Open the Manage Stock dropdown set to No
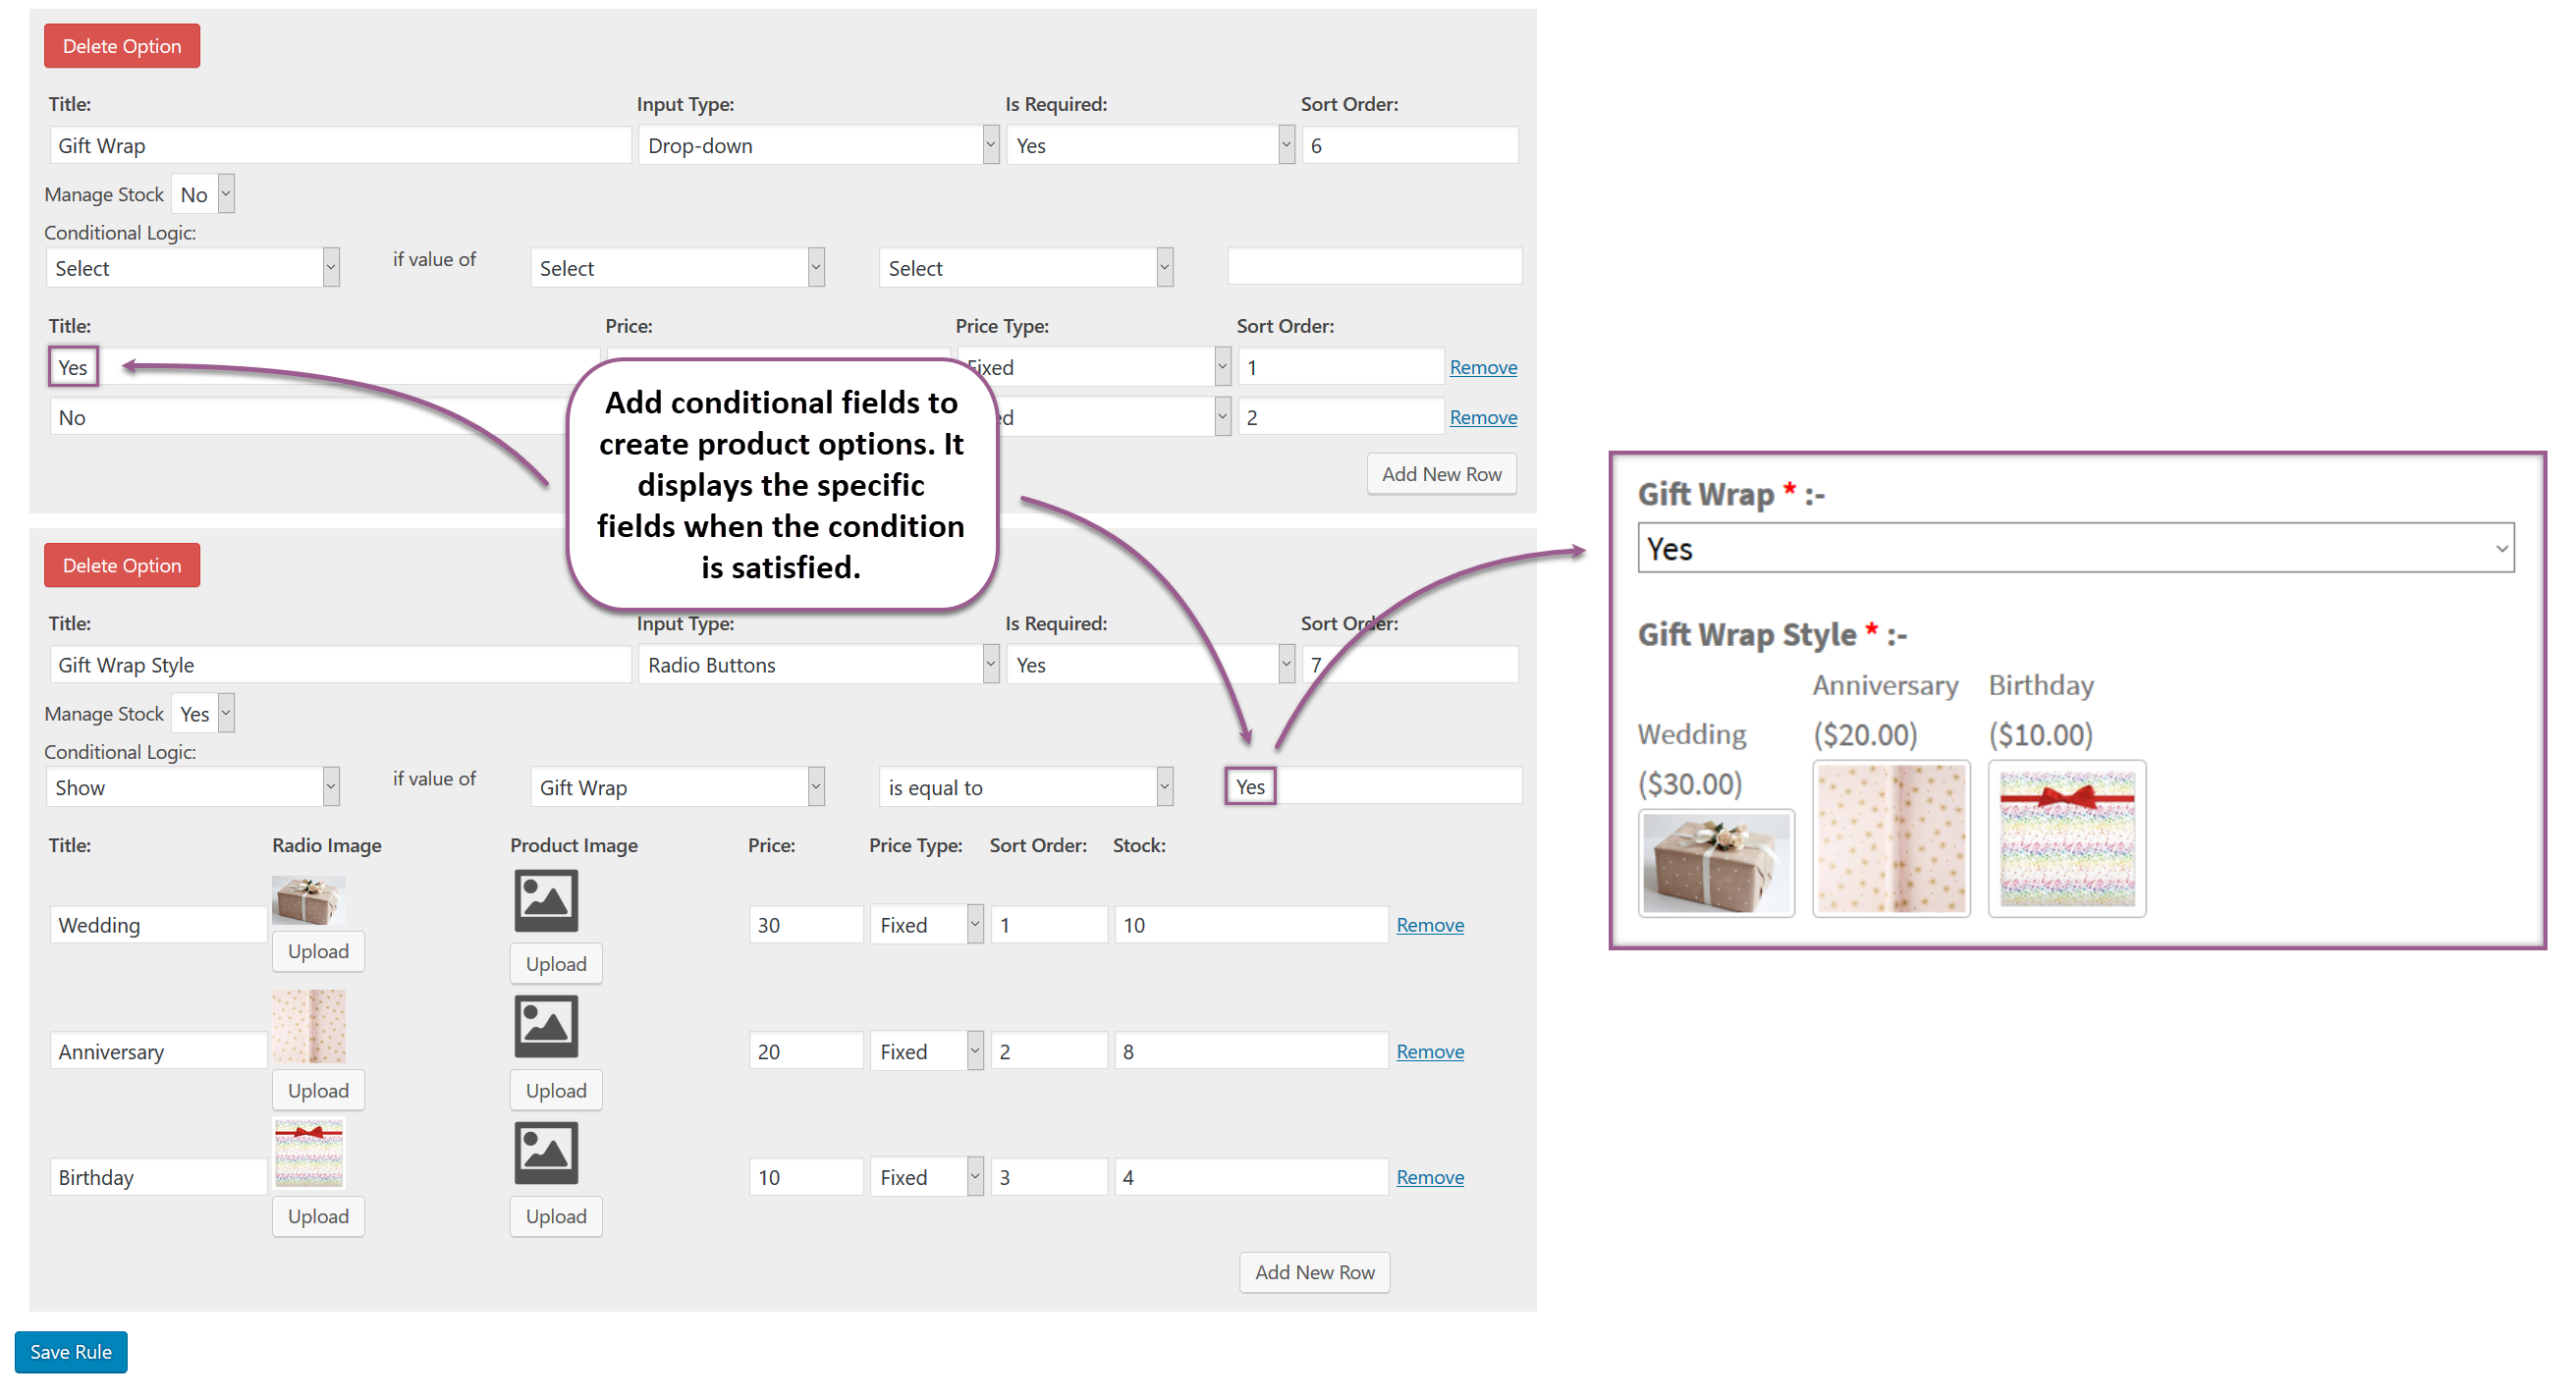2576x1399 pixels. coord(202,193)
